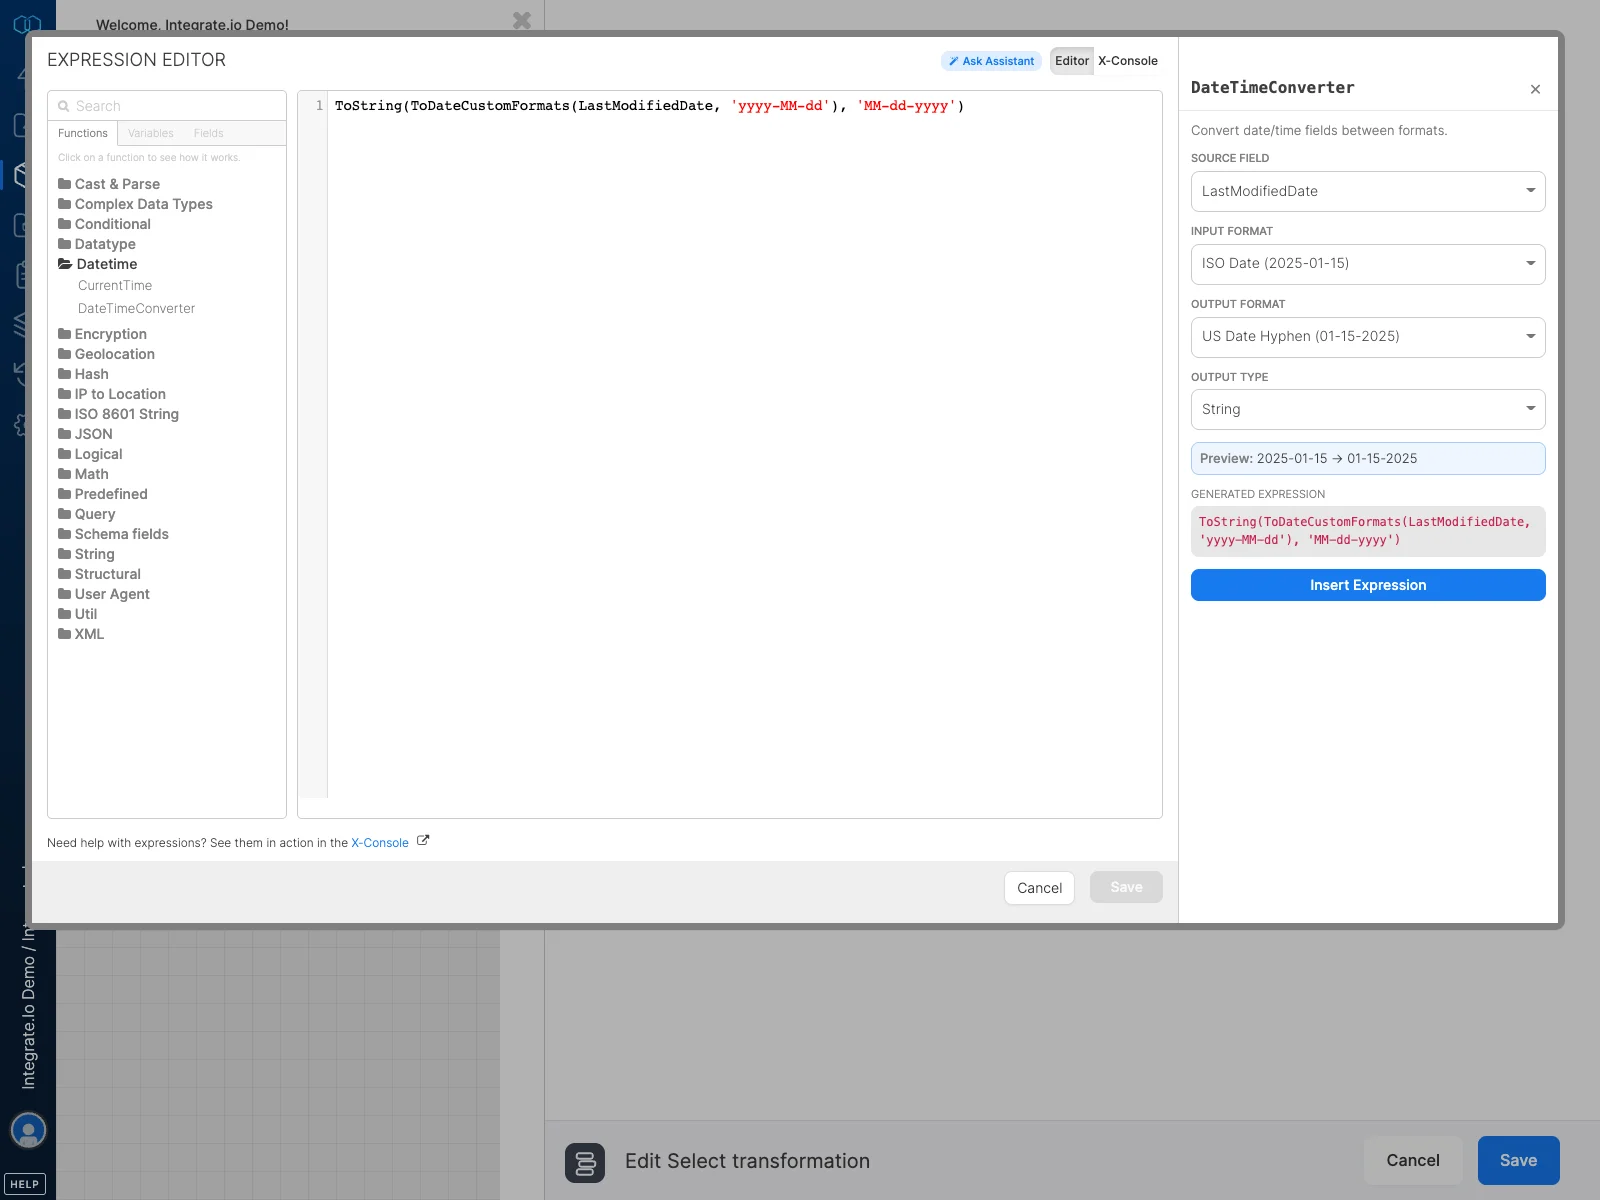Expand the User Agent folder
The image size is (1600, 1200).
[104, 594]
